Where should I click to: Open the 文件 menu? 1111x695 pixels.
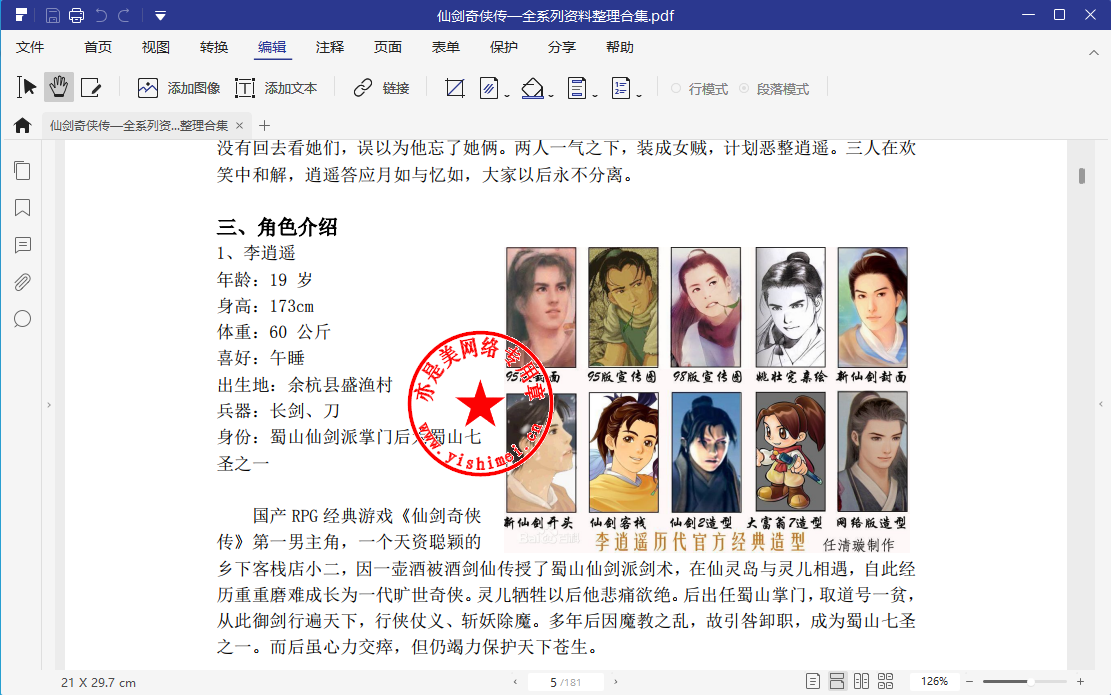(x=30, y=47)
